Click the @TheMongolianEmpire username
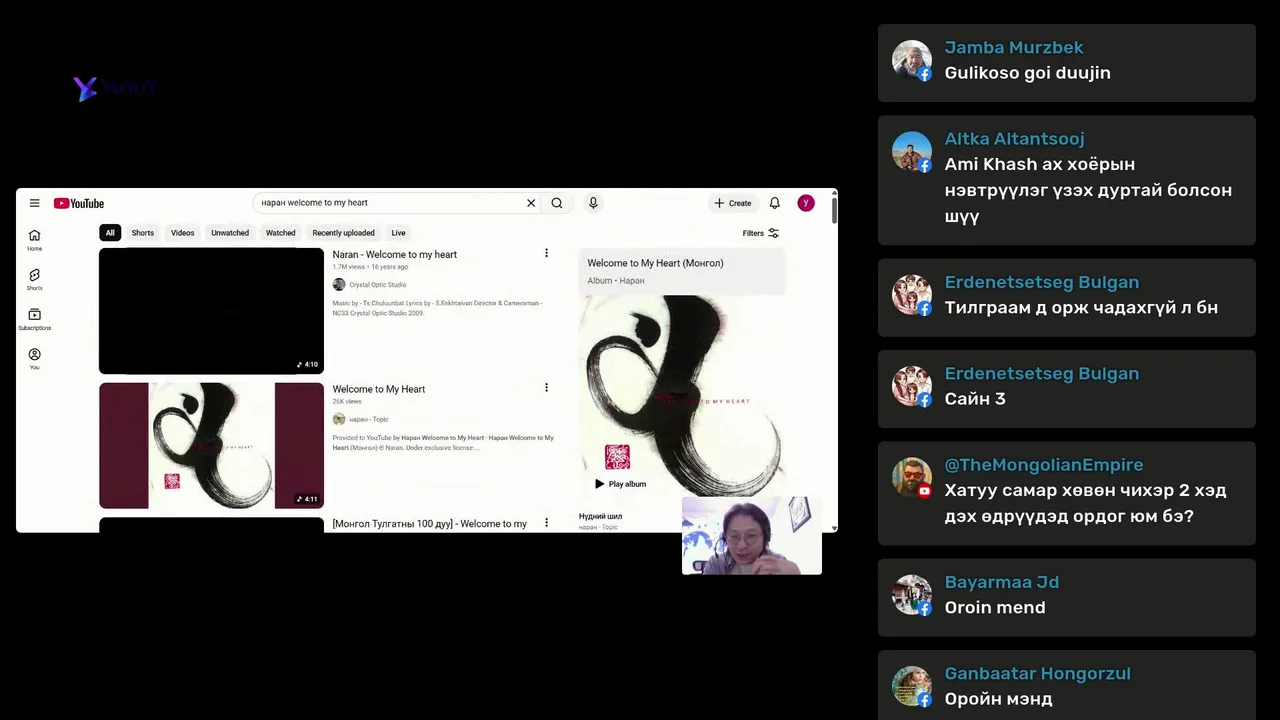The image size is (1280, 720). click(x=1044, y=465)
